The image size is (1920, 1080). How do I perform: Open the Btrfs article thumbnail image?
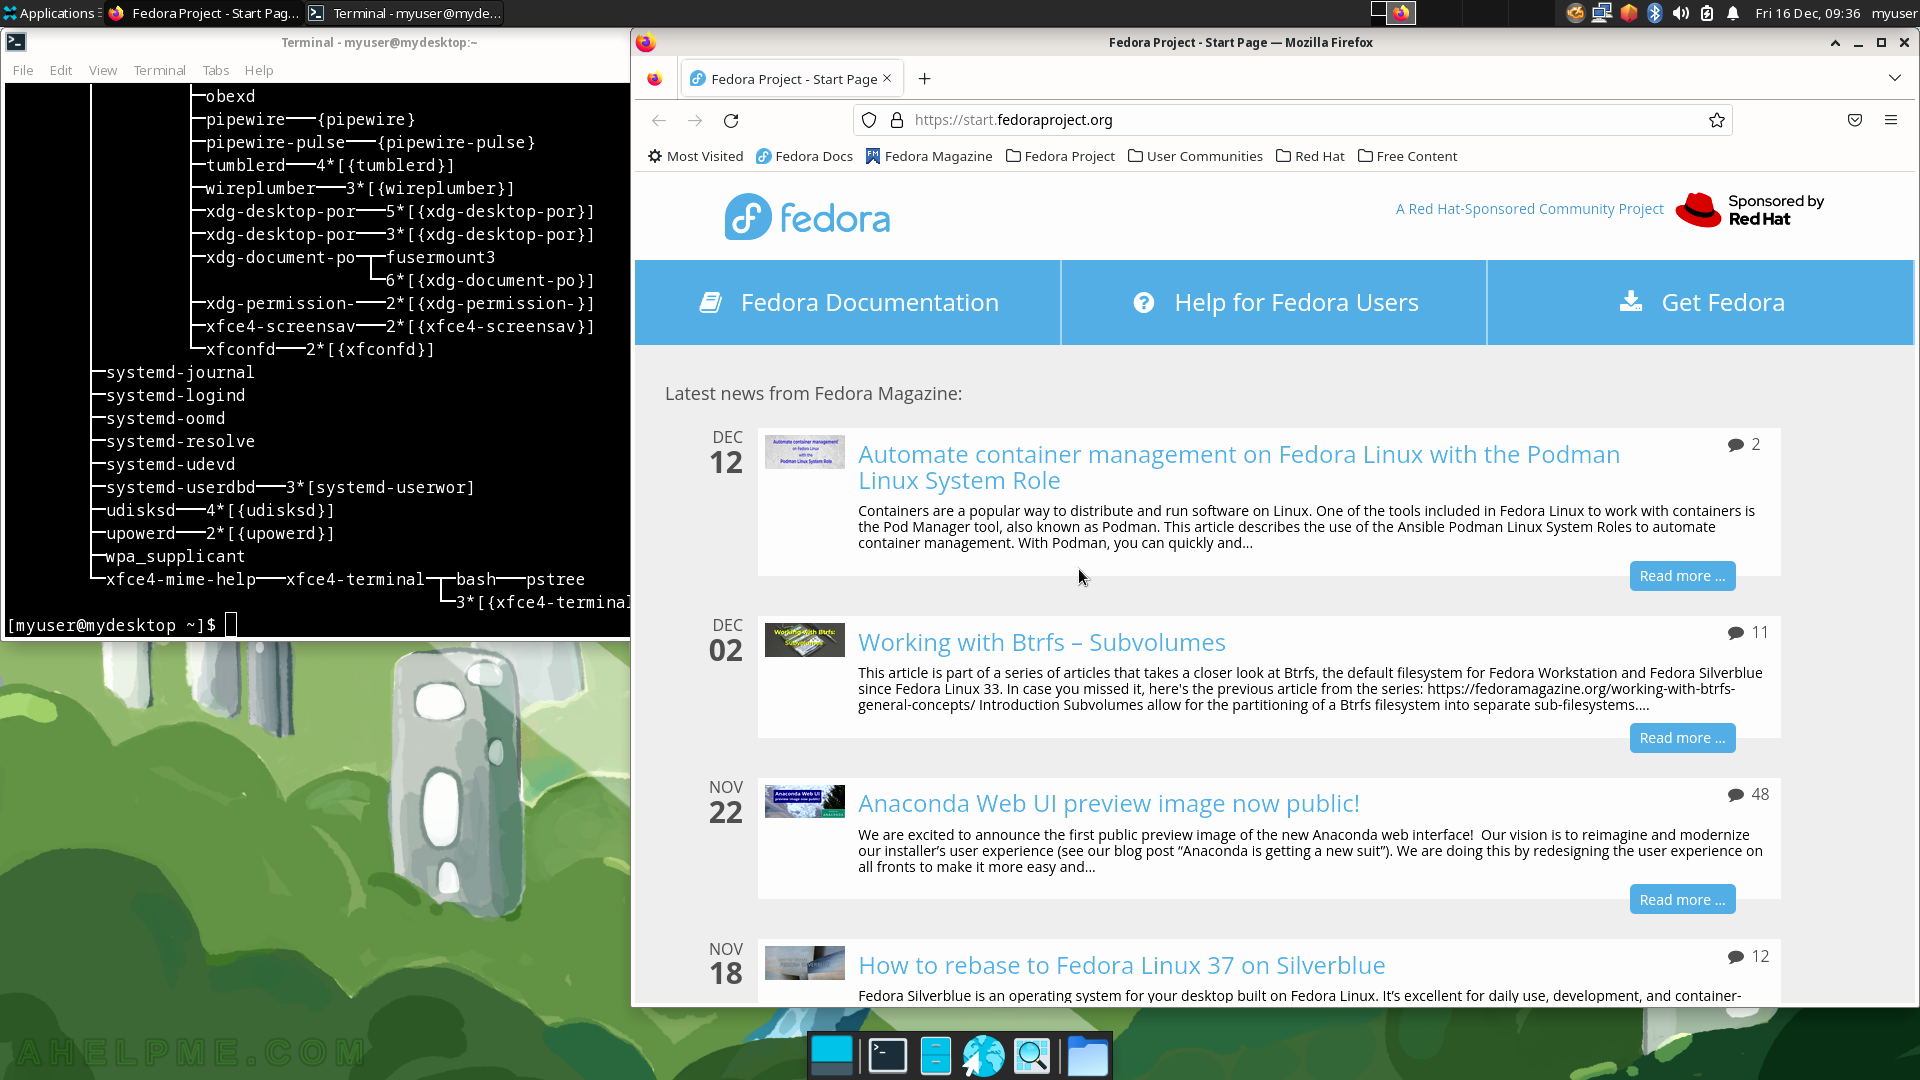pyautogui.click(x=805, y=640)
